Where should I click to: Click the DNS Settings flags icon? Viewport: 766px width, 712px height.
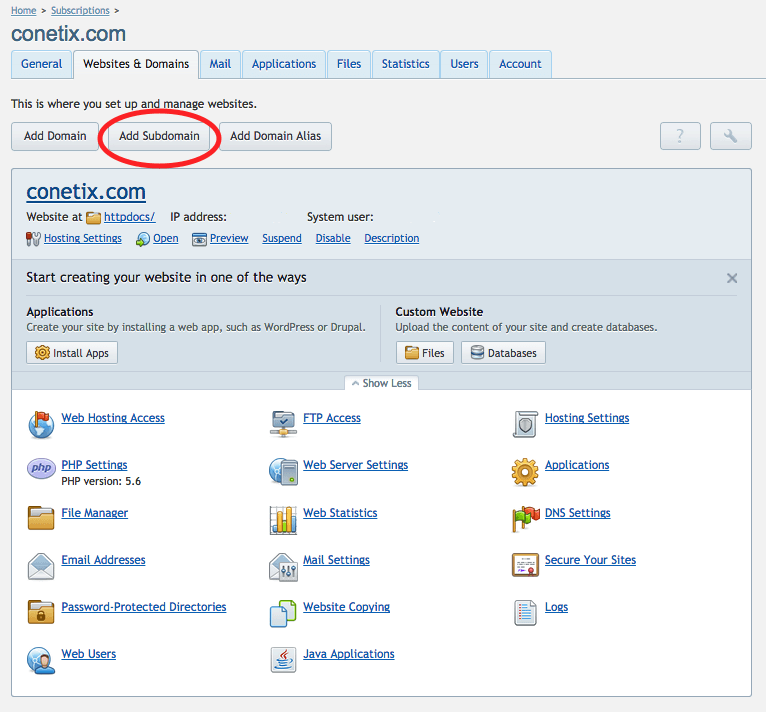tap(526, 518)
